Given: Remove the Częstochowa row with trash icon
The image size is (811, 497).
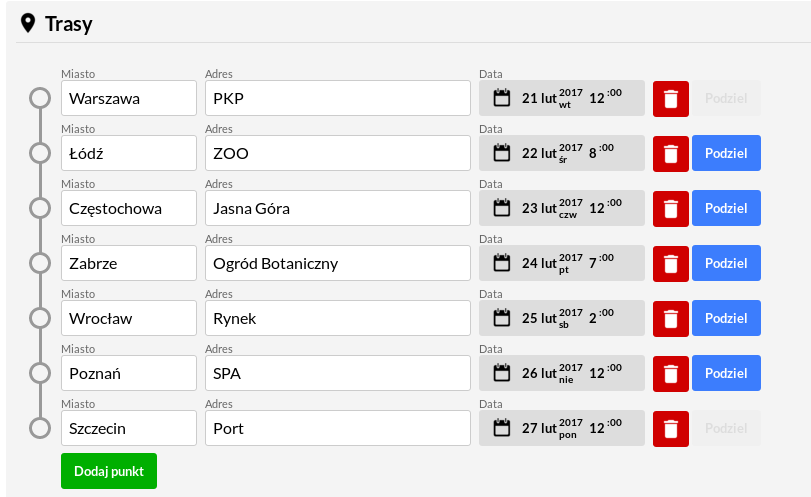Looking at the screenshot, I should [670, 208].
